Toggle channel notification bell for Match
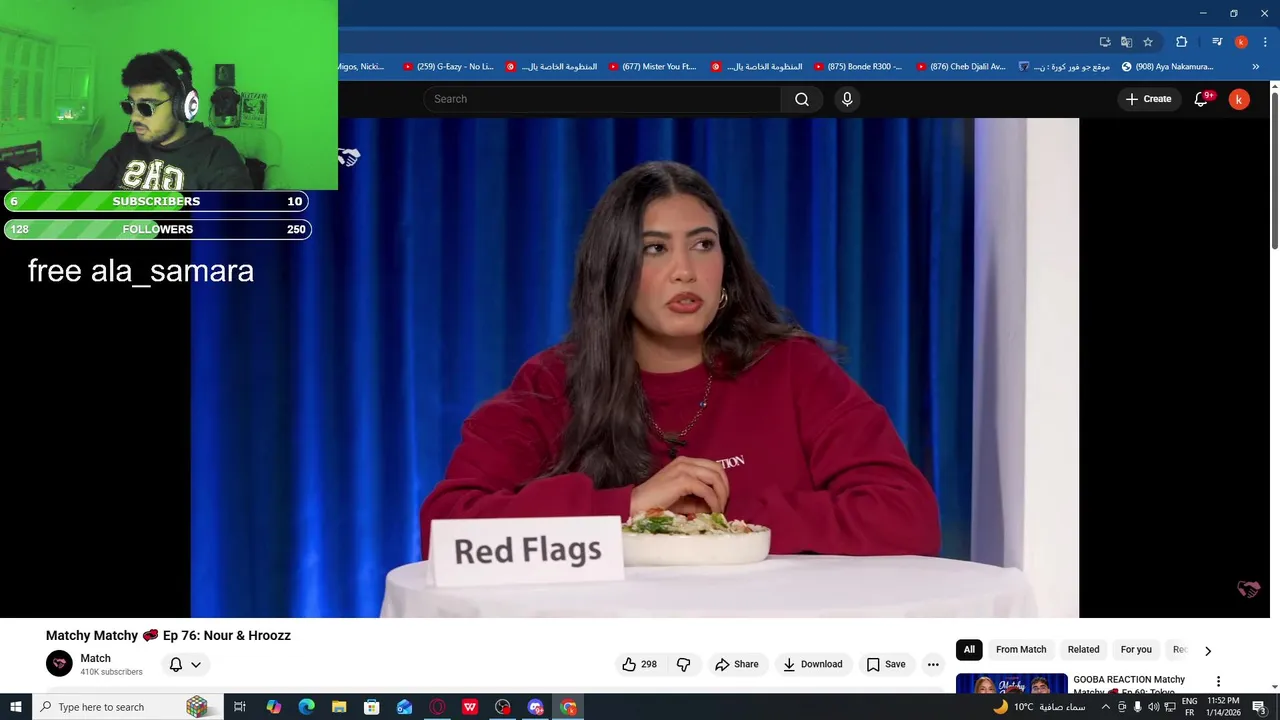 176,664
